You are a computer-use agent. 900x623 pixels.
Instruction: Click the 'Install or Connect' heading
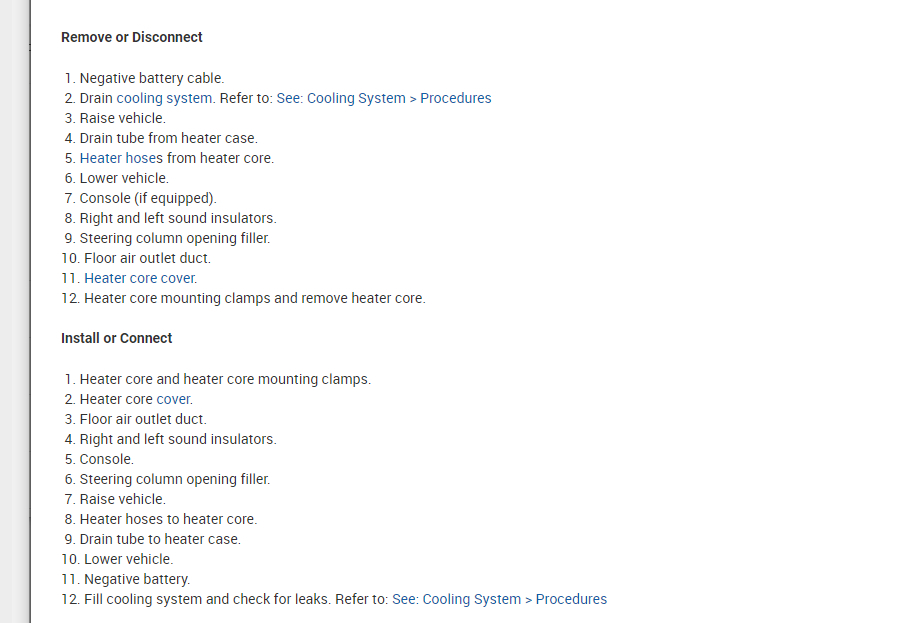point(116,338)
